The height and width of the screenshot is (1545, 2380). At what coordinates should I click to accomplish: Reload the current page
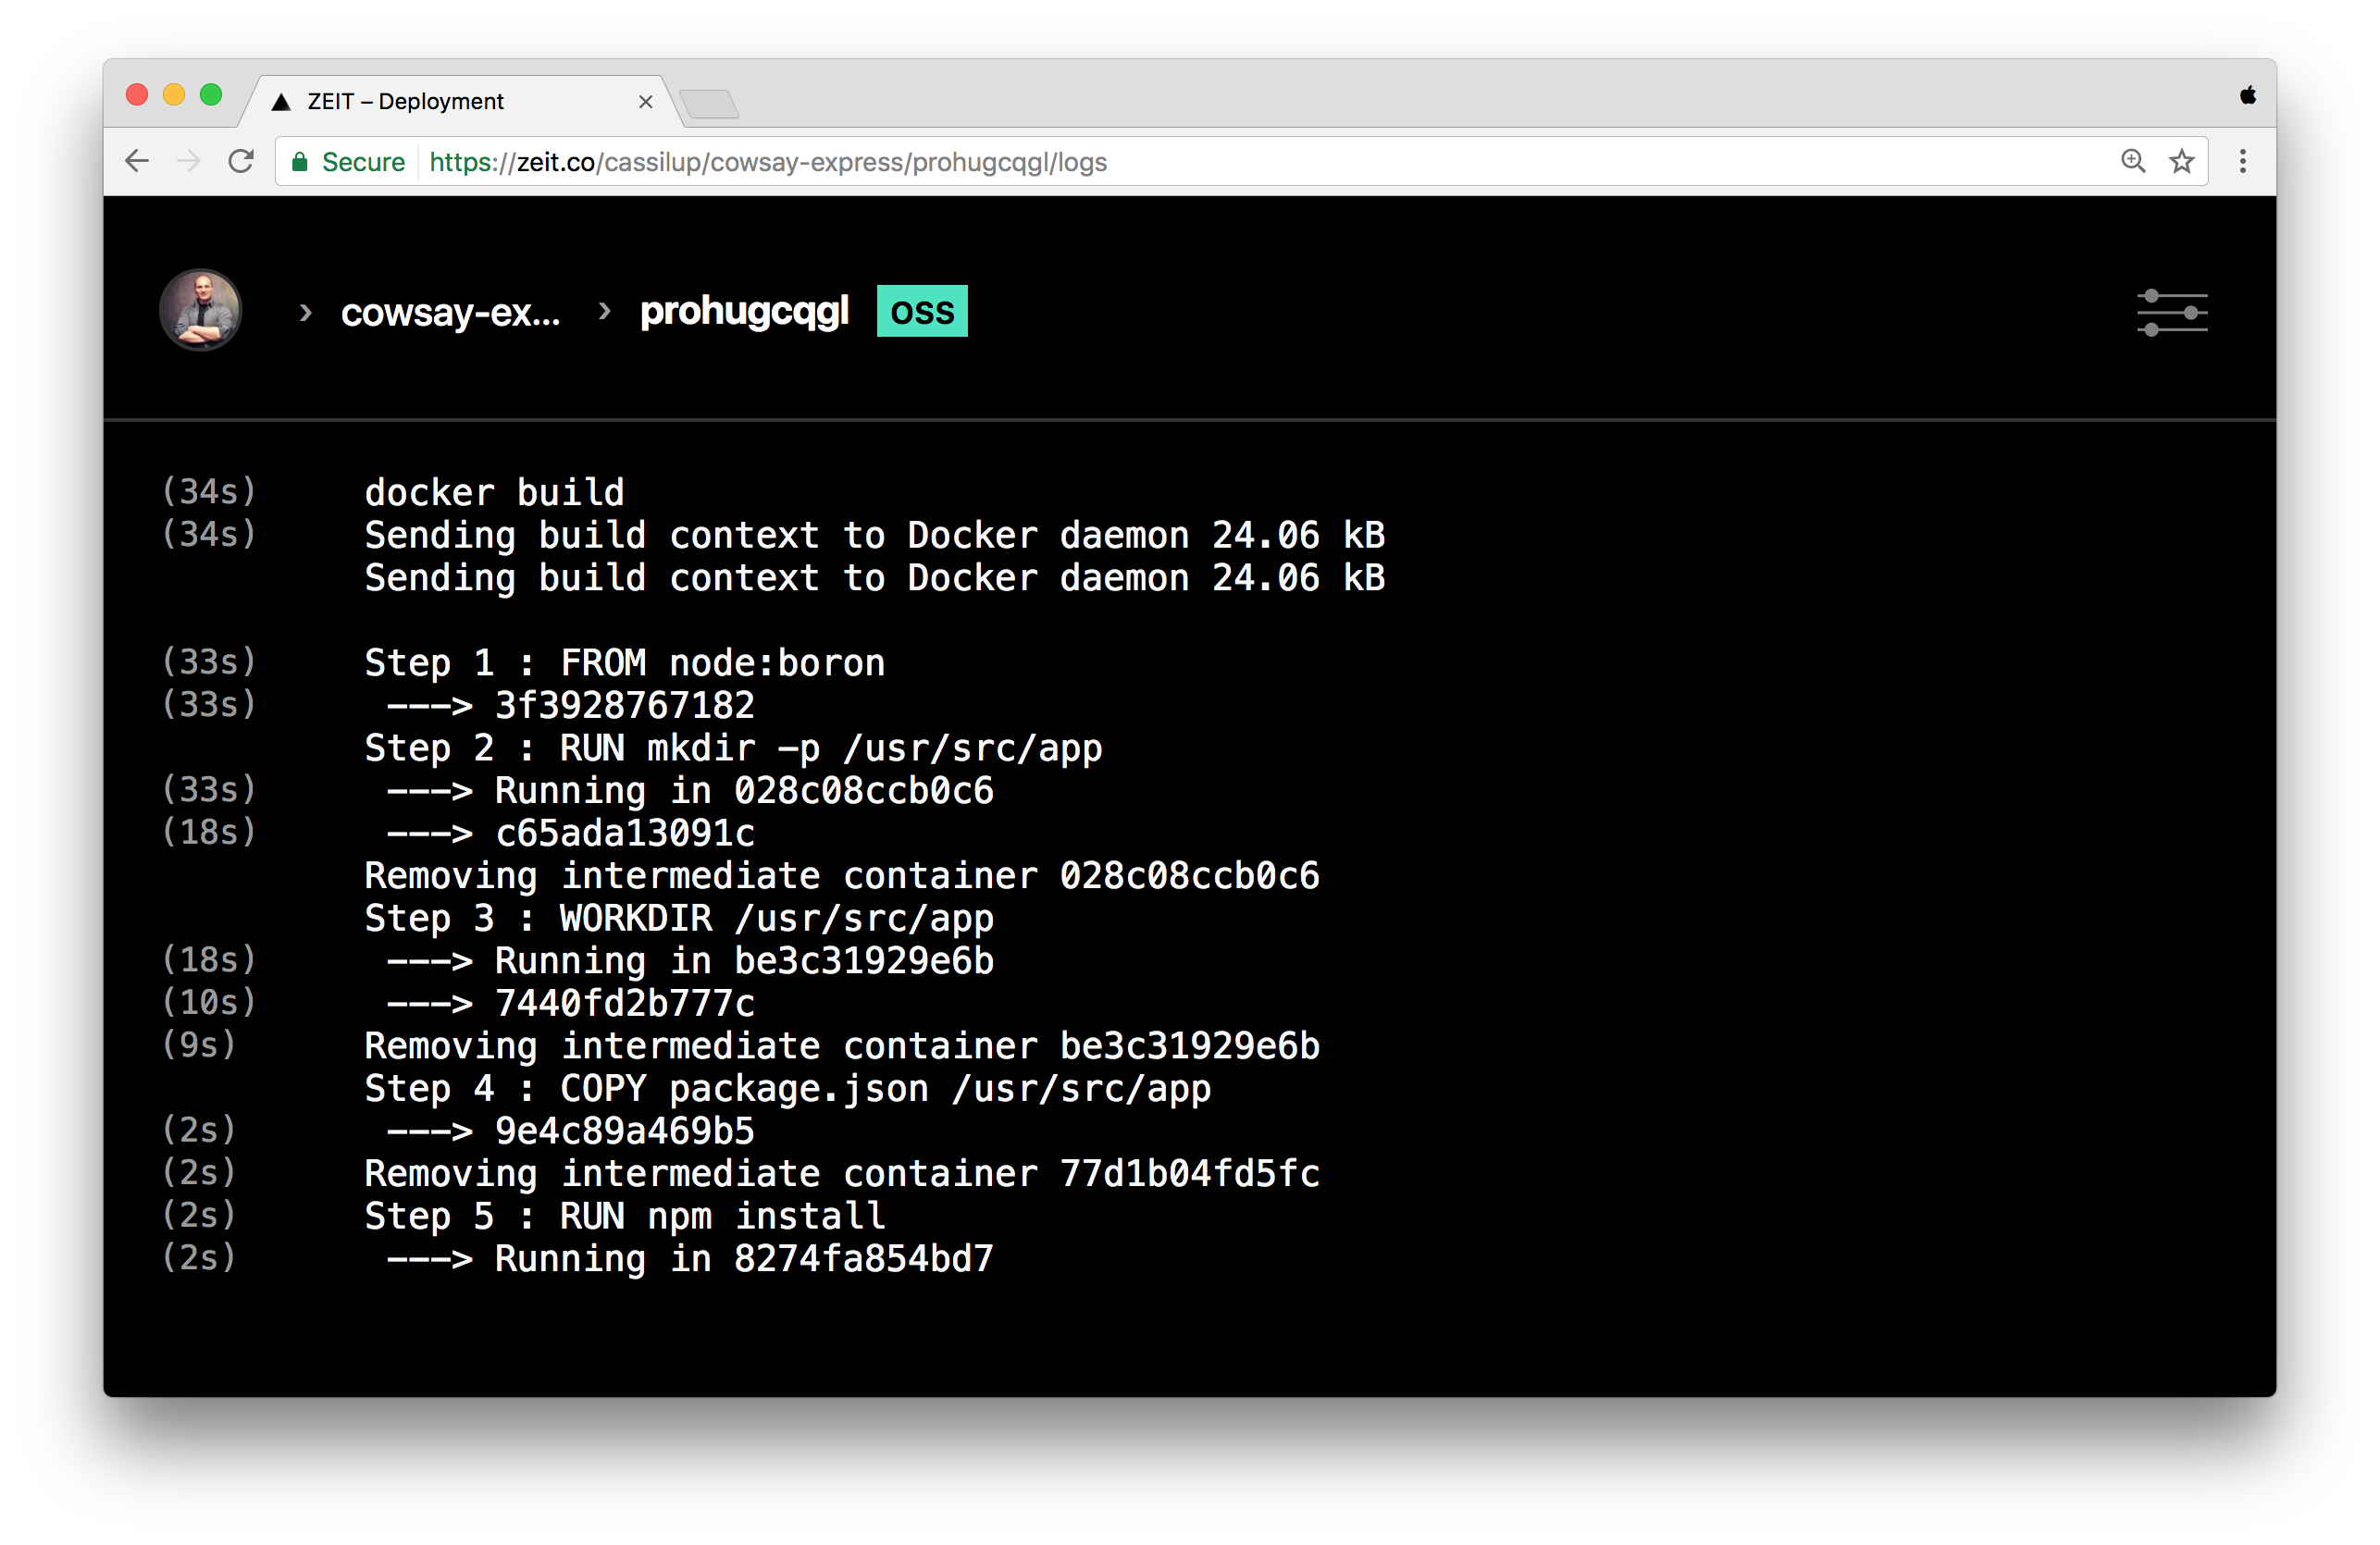point(241,161)
